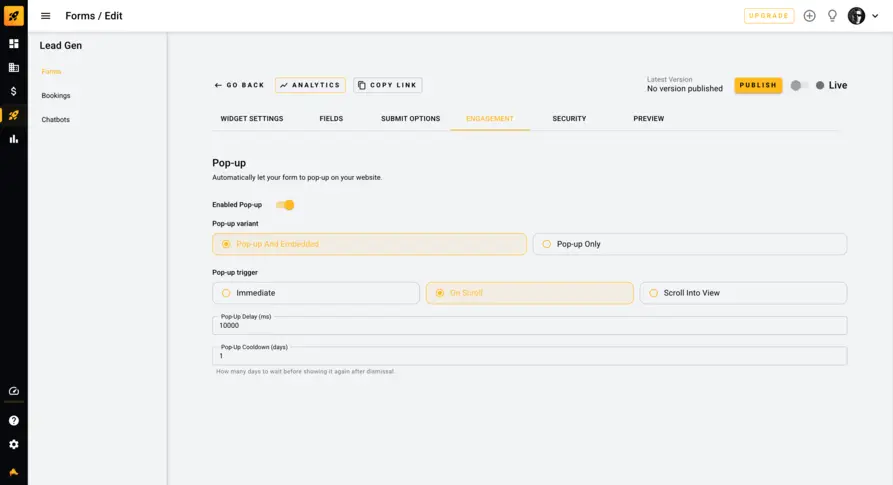Switch to the Widget Settings tab

coord(252,118)
